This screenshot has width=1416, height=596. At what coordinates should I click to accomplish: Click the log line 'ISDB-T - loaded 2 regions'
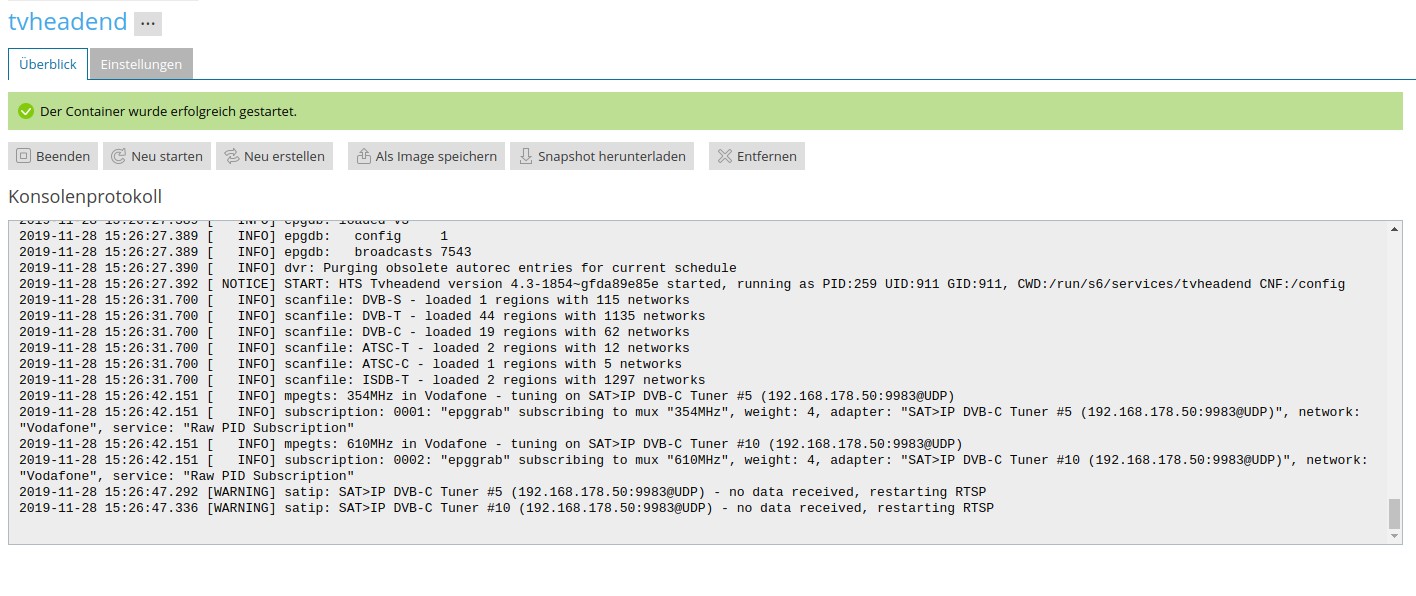pos(362,380)
